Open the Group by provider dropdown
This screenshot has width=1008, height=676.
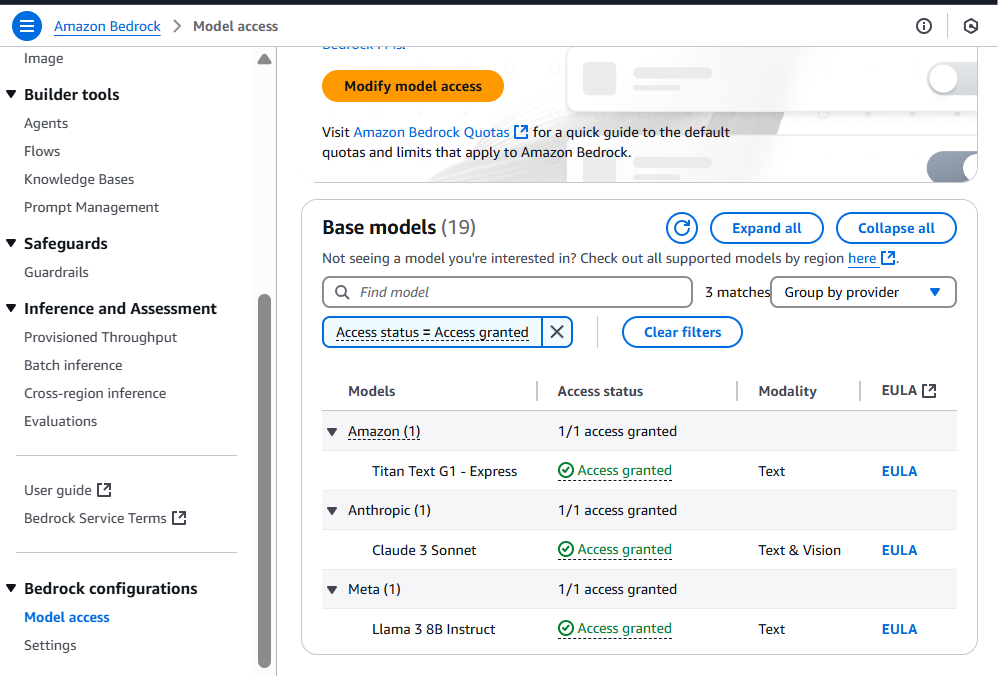pyautogui.click(x=863, y=292)
